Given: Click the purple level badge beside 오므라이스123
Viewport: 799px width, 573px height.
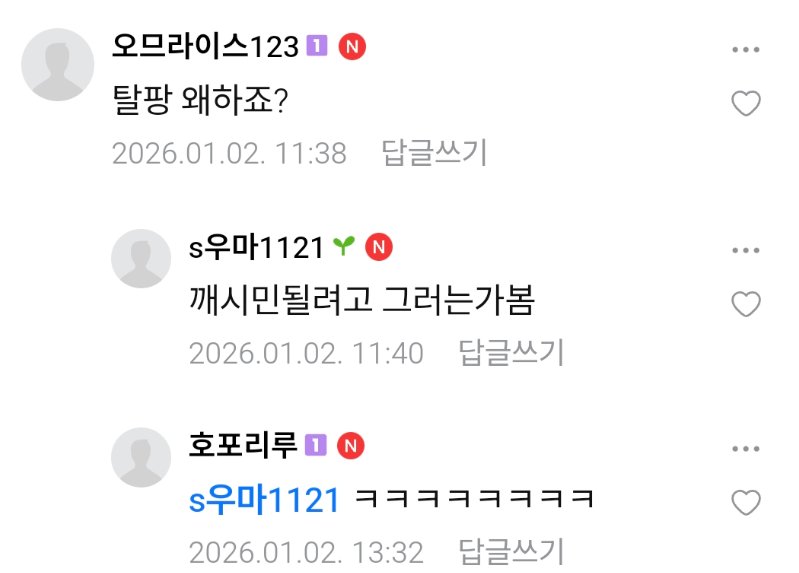Looking at the screenshot, I should (316, 46).
